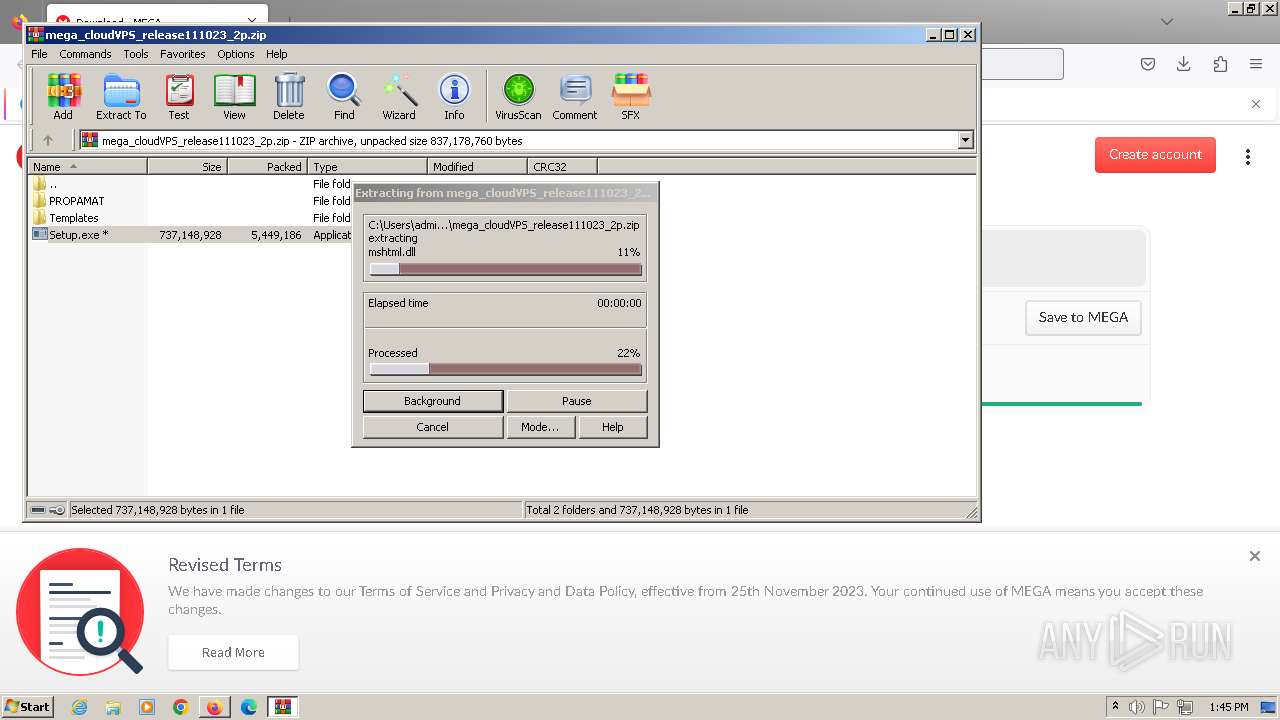Open the Tools menu
This screenshot has height=720, width=1280.
tap(136, 54)
